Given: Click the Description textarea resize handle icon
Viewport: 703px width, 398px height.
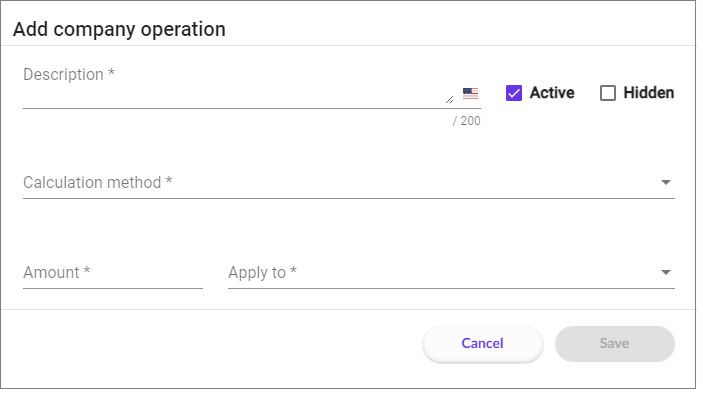Looking at the screenshot, I should pyautogui.click(x=449, y=100).
